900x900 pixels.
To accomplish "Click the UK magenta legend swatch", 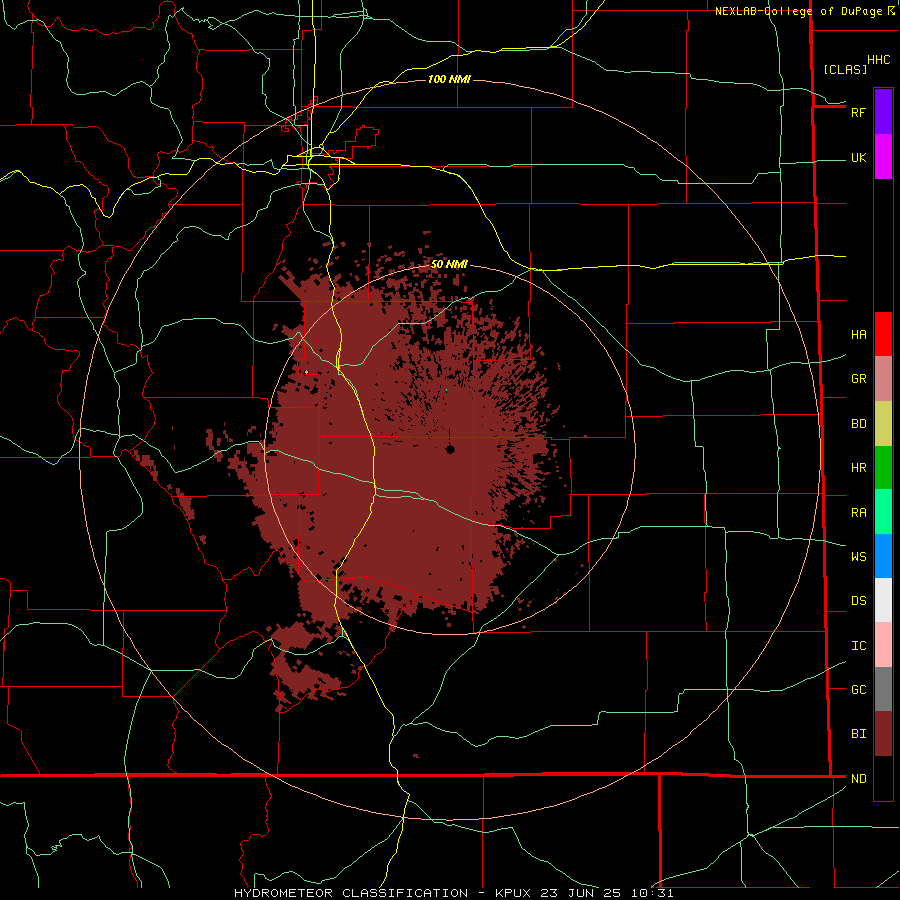I will 883,157.
